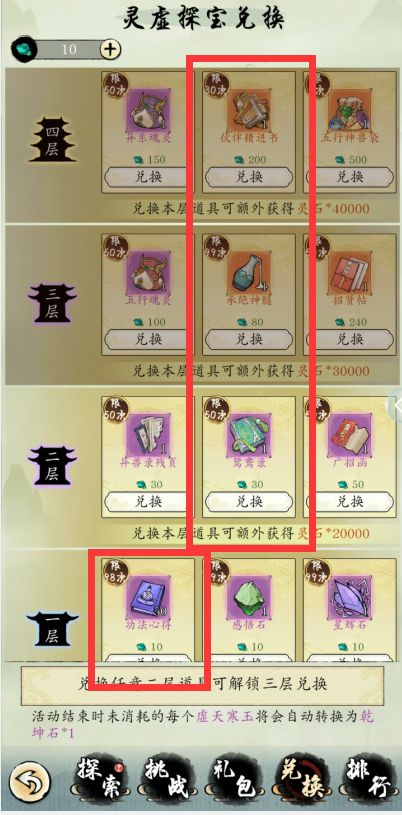Select the 伙伴精进书 item icon
Screen dimensions: 402x815
coord(249,111)
